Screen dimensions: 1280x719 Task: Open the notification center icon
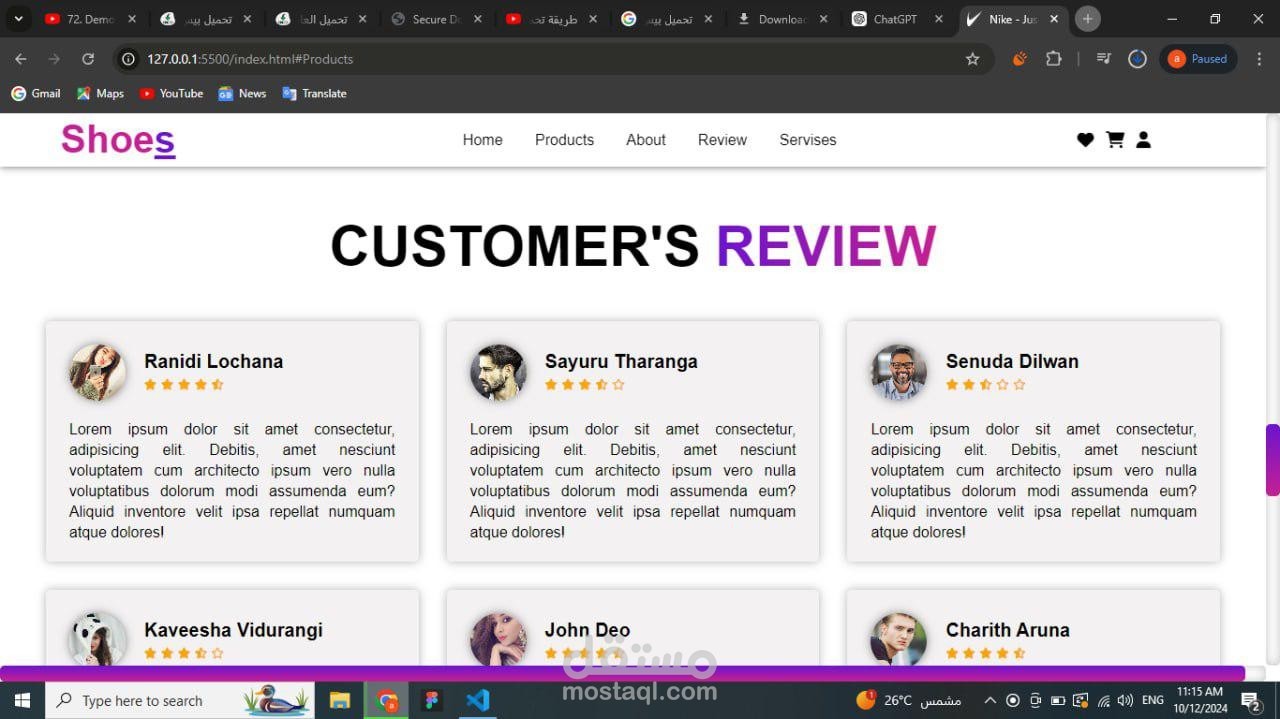click(1250, 700)
